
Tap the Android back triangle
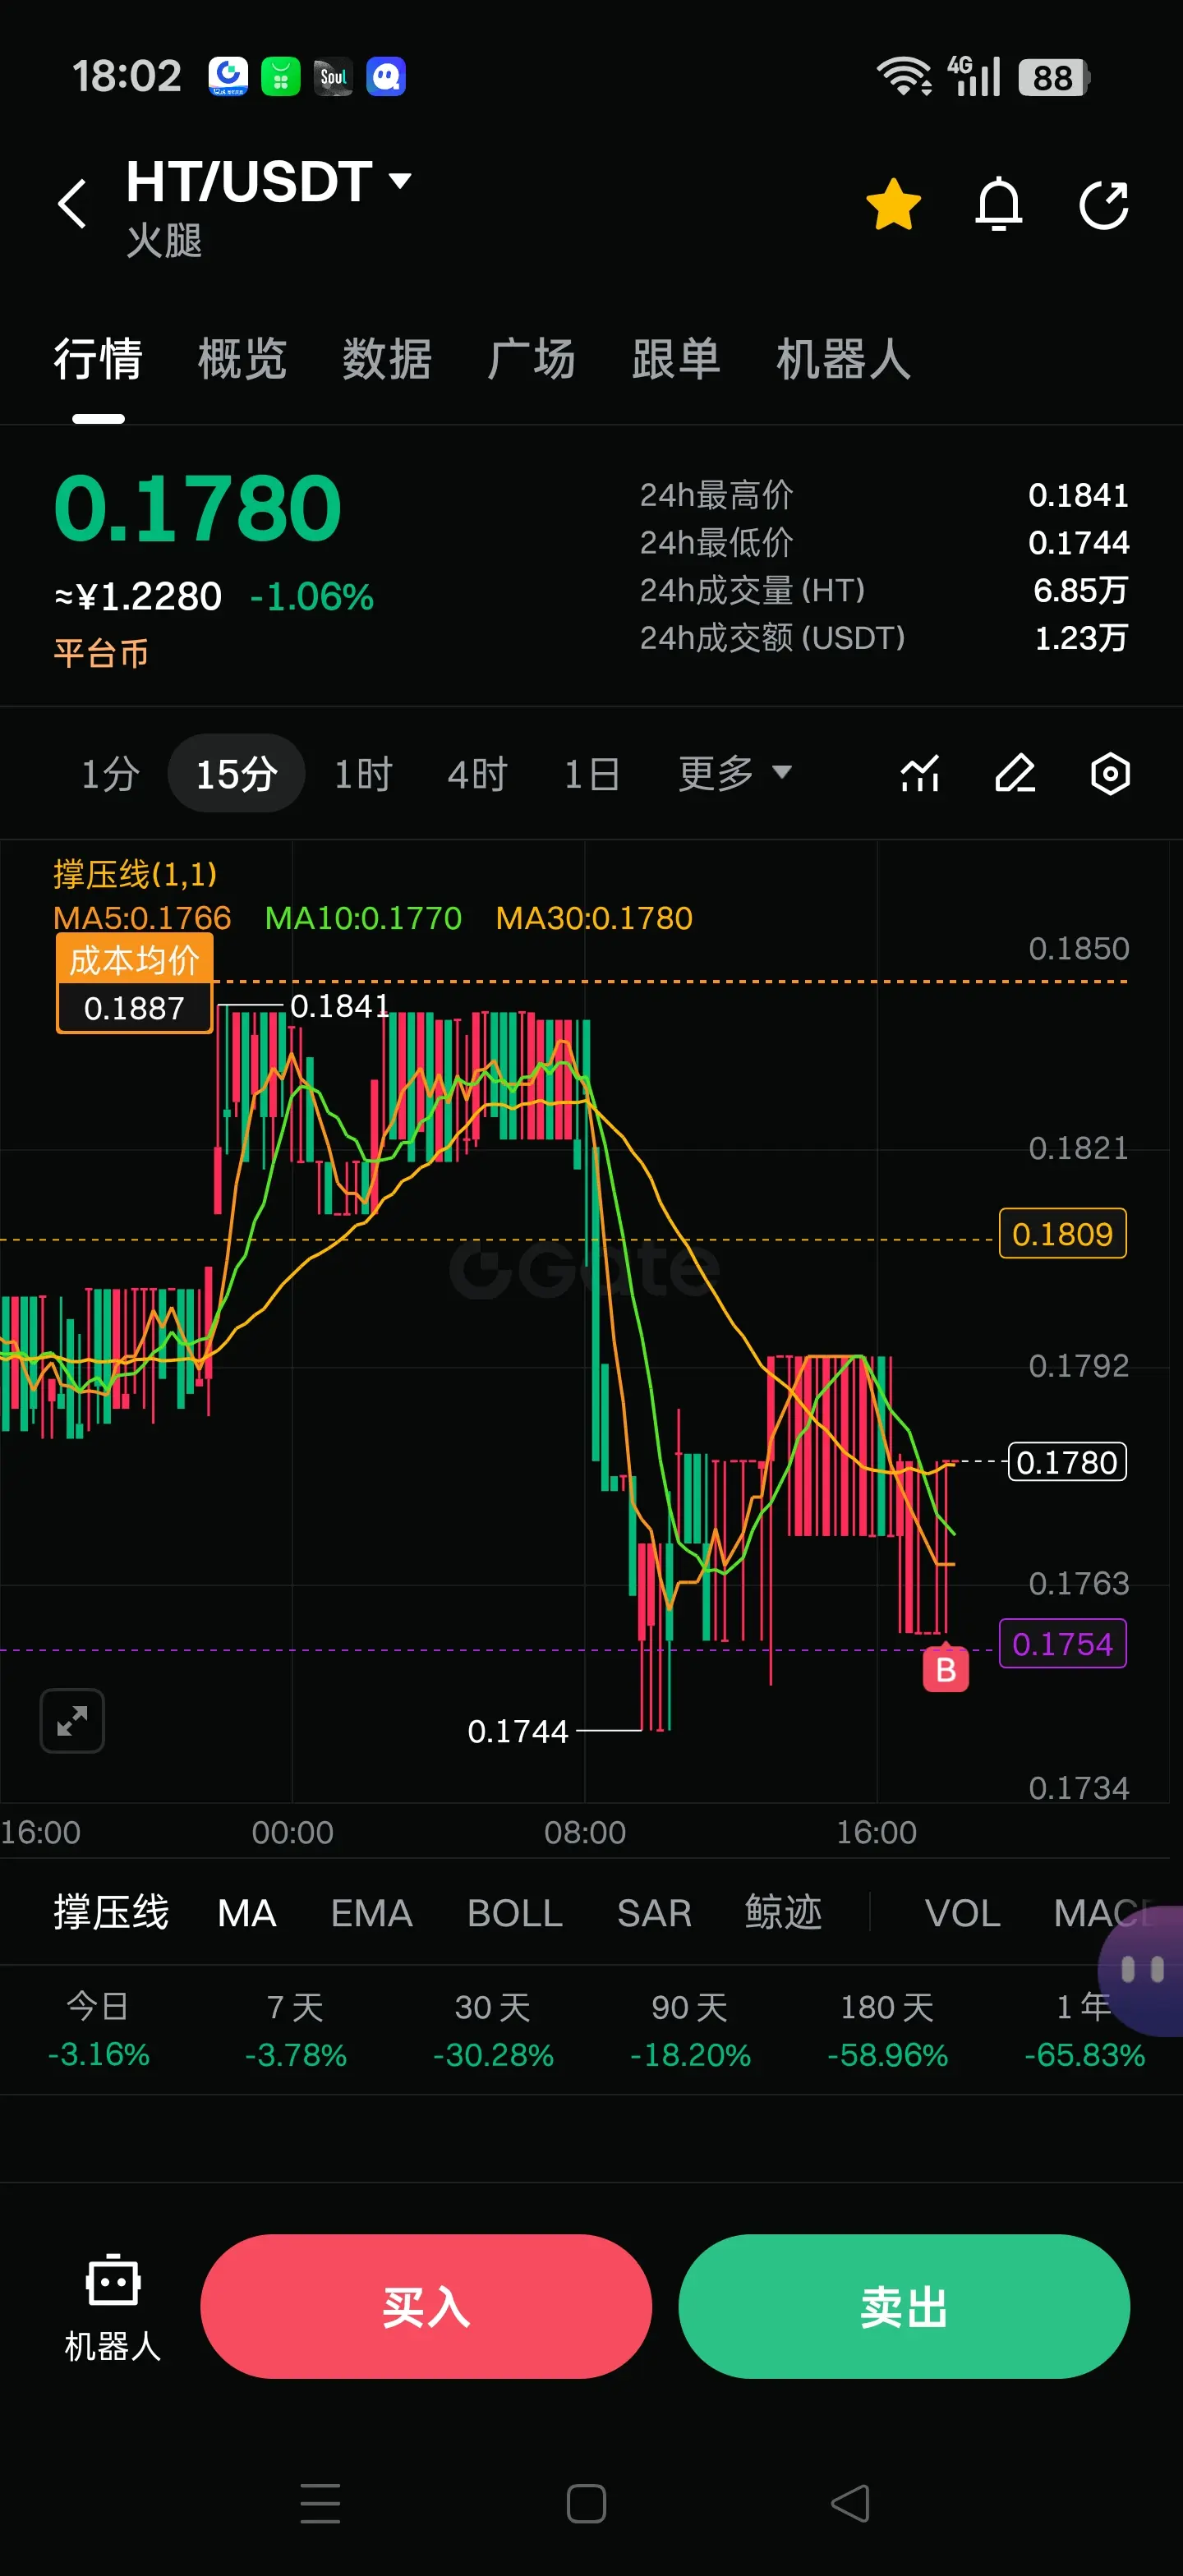[850, 2503]
